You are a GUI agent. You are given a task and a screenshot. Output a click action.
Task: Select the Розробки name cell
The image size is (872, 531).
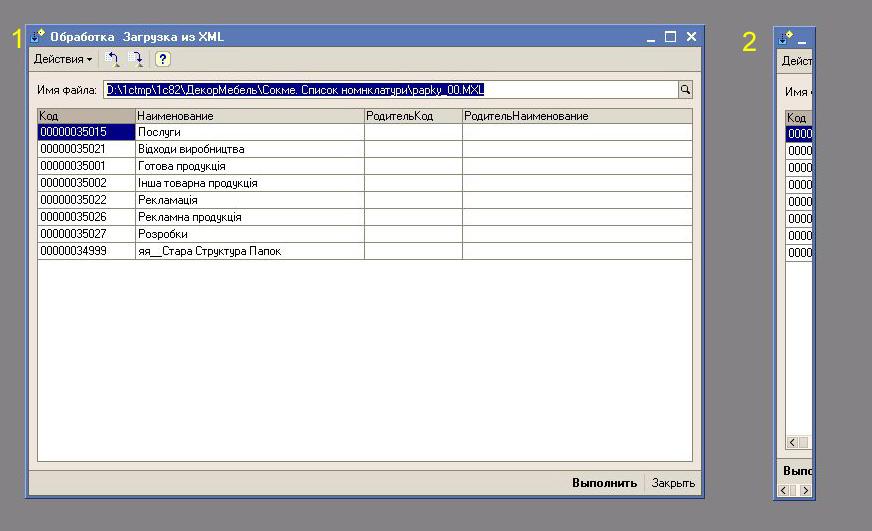point(250,234)
